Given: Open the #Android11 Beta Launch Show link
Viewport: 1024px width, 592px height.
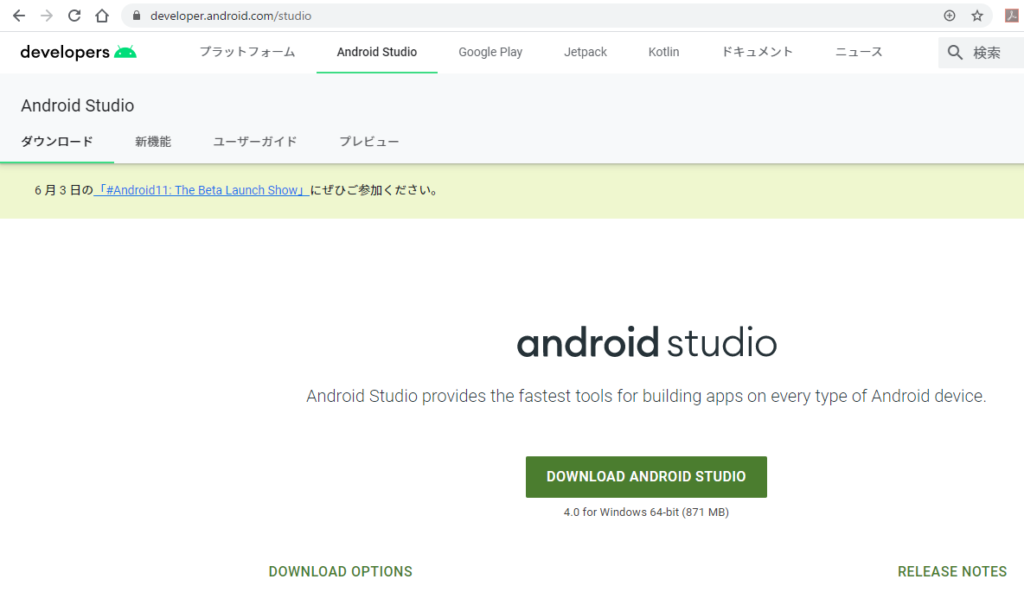Looking at the screenshot, I should (201, 190).
